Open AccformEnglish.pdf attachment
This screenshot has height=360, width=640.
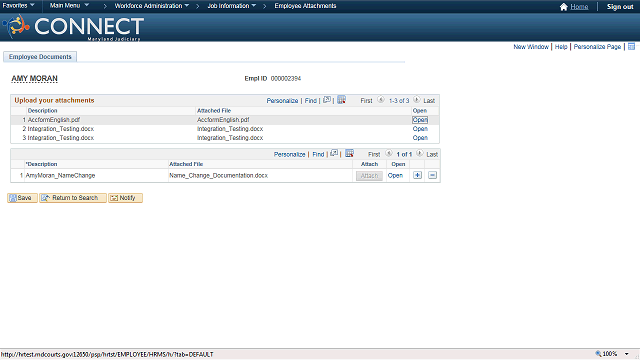420,120
